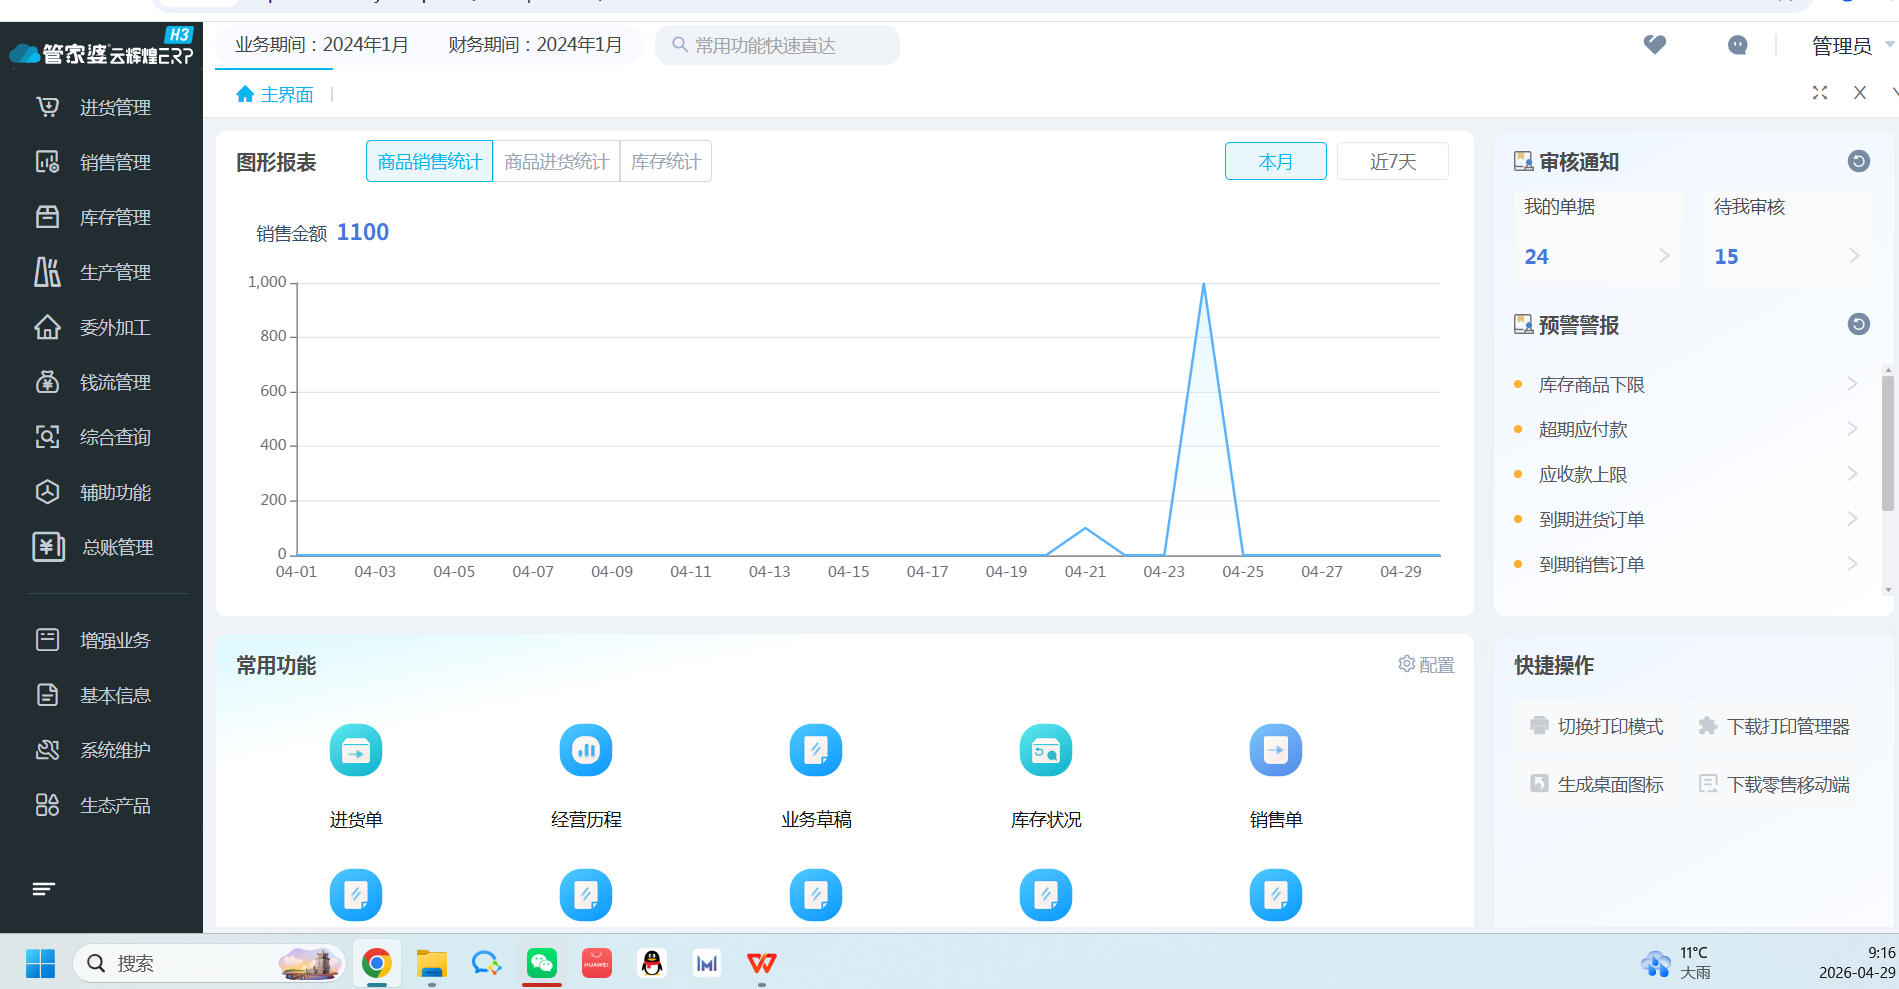Click 下载打印管理器
The height and width of the screenshot is (989, 1899).
pos(1774,726)
